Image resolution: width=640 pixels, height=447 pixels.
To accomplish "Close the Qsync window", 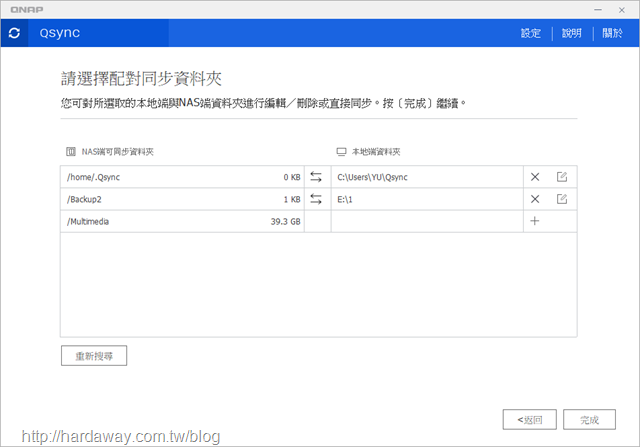I will (622, 10).
